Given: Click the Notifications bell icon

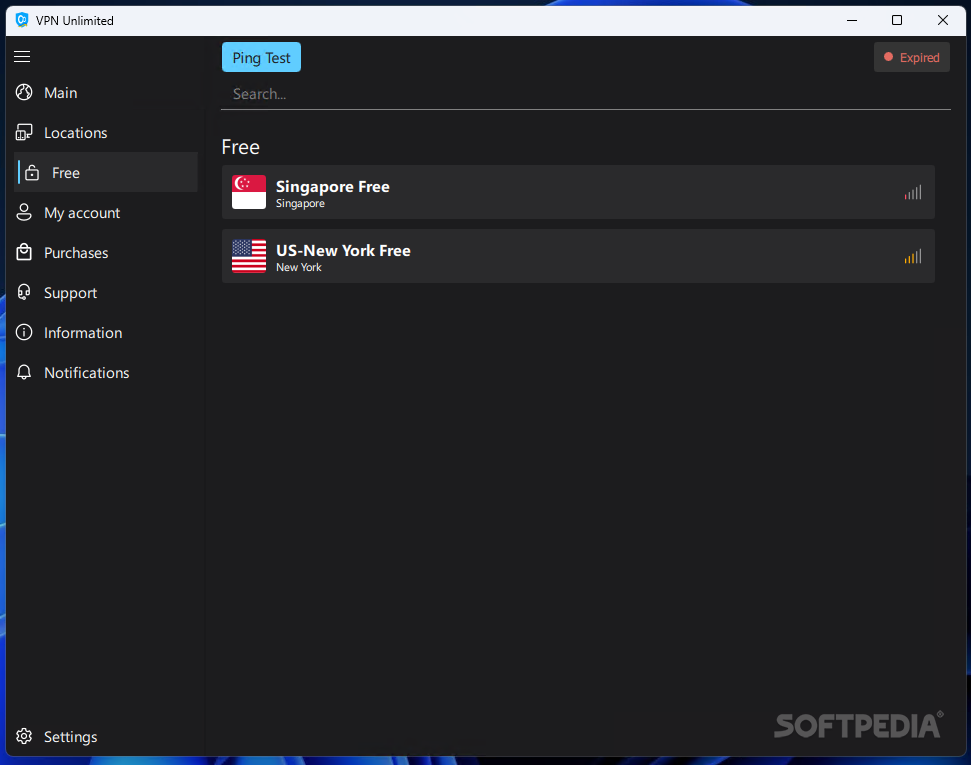Looking at the screenshot, I should tap(24, 372).
